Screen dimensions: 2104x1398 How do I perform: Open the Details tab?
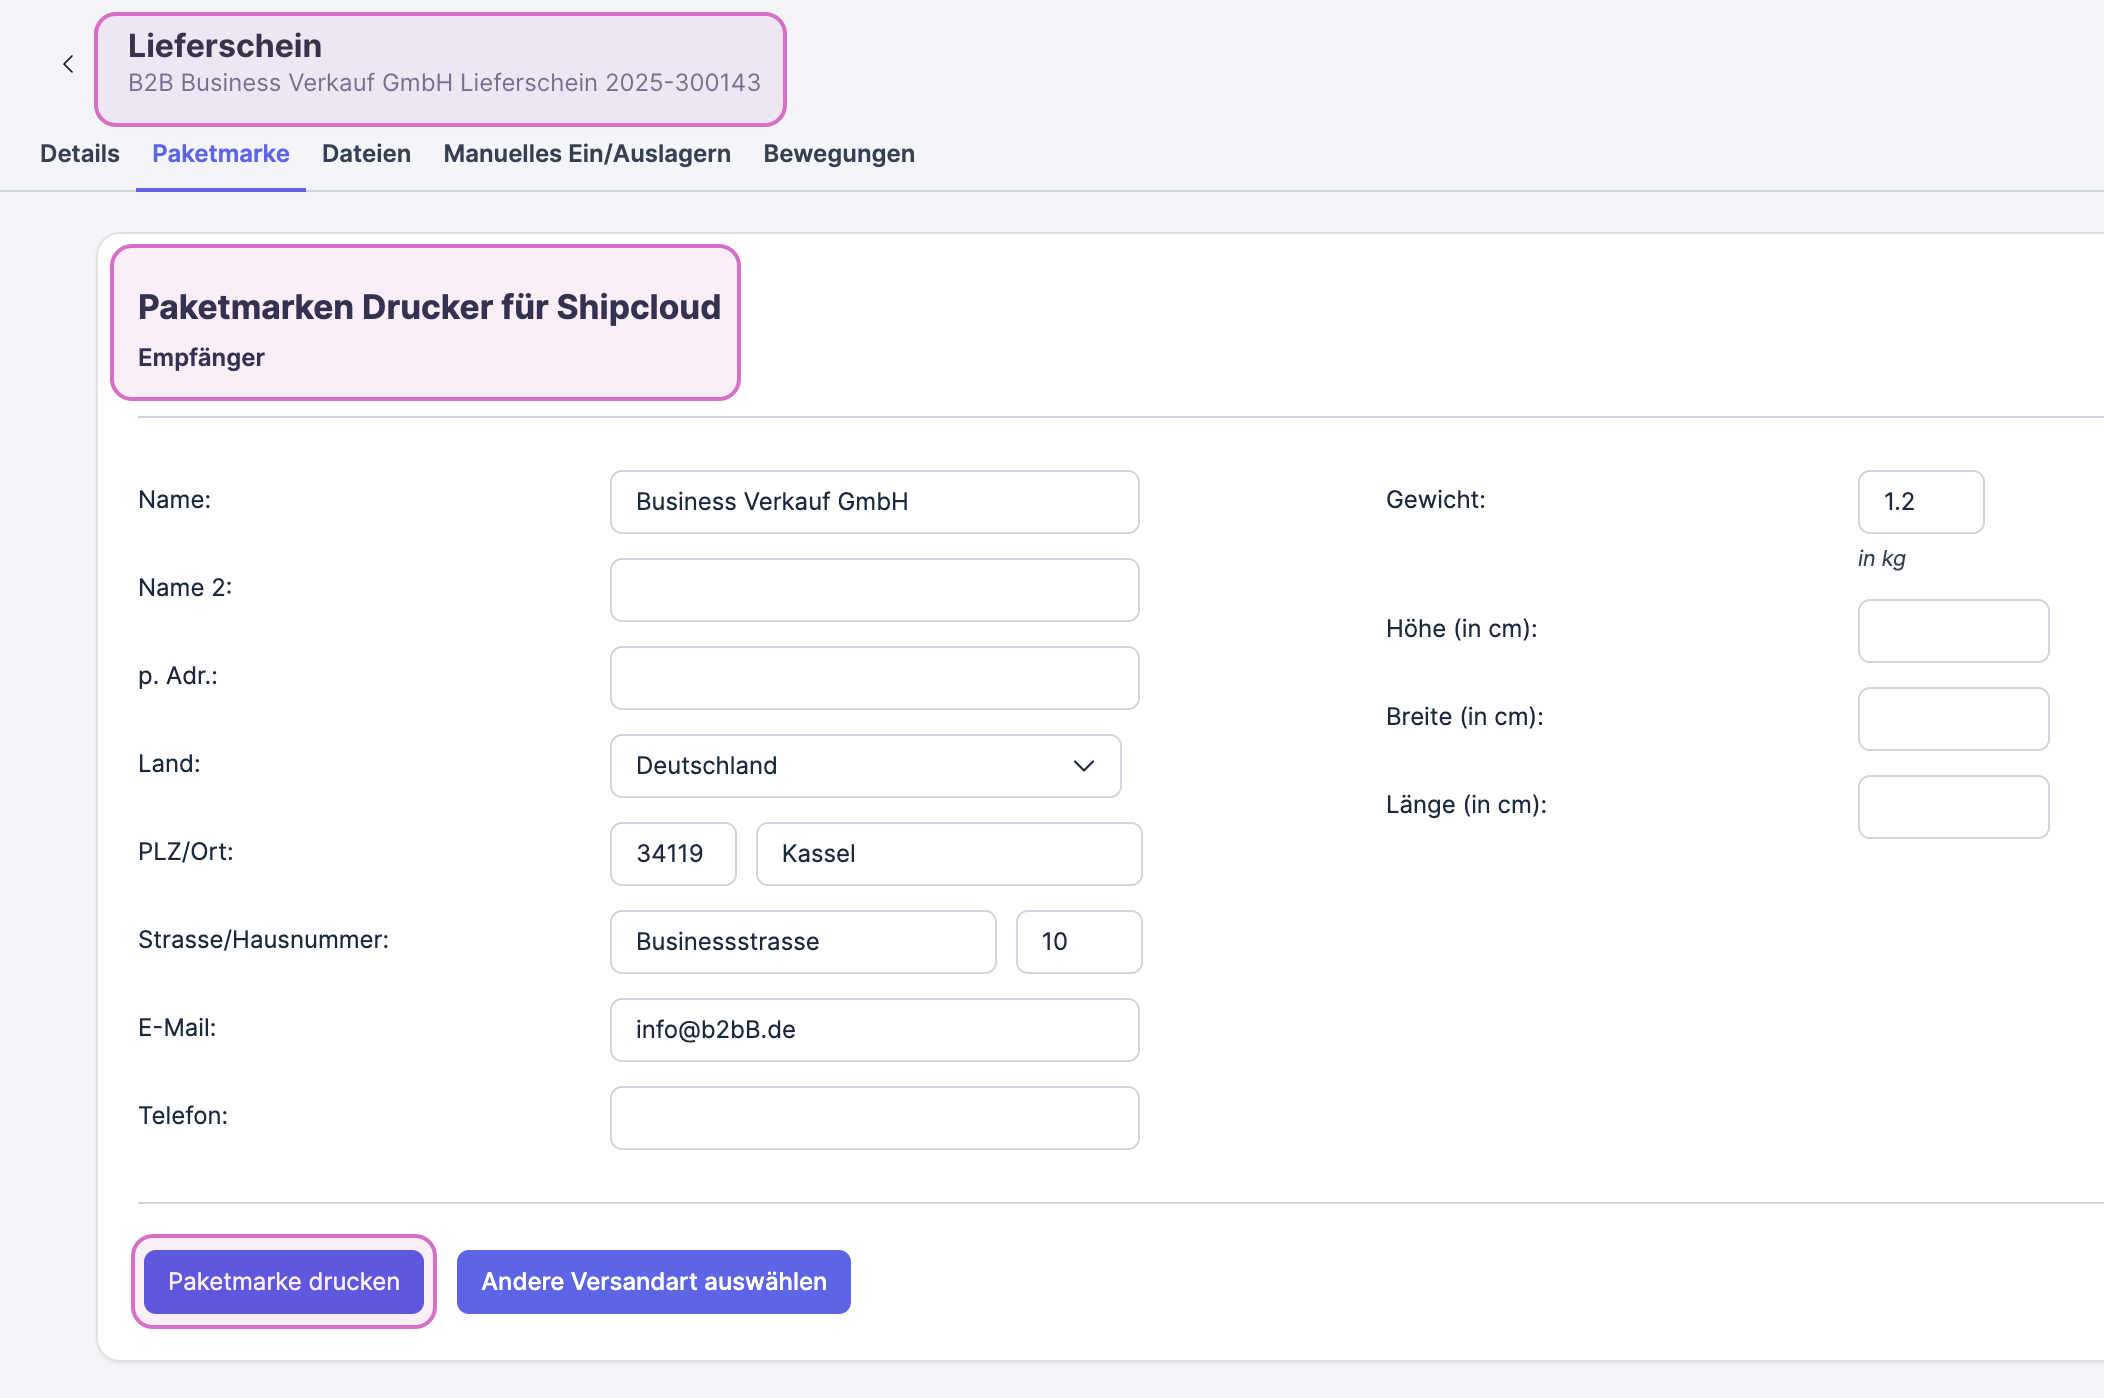point(80,154)
